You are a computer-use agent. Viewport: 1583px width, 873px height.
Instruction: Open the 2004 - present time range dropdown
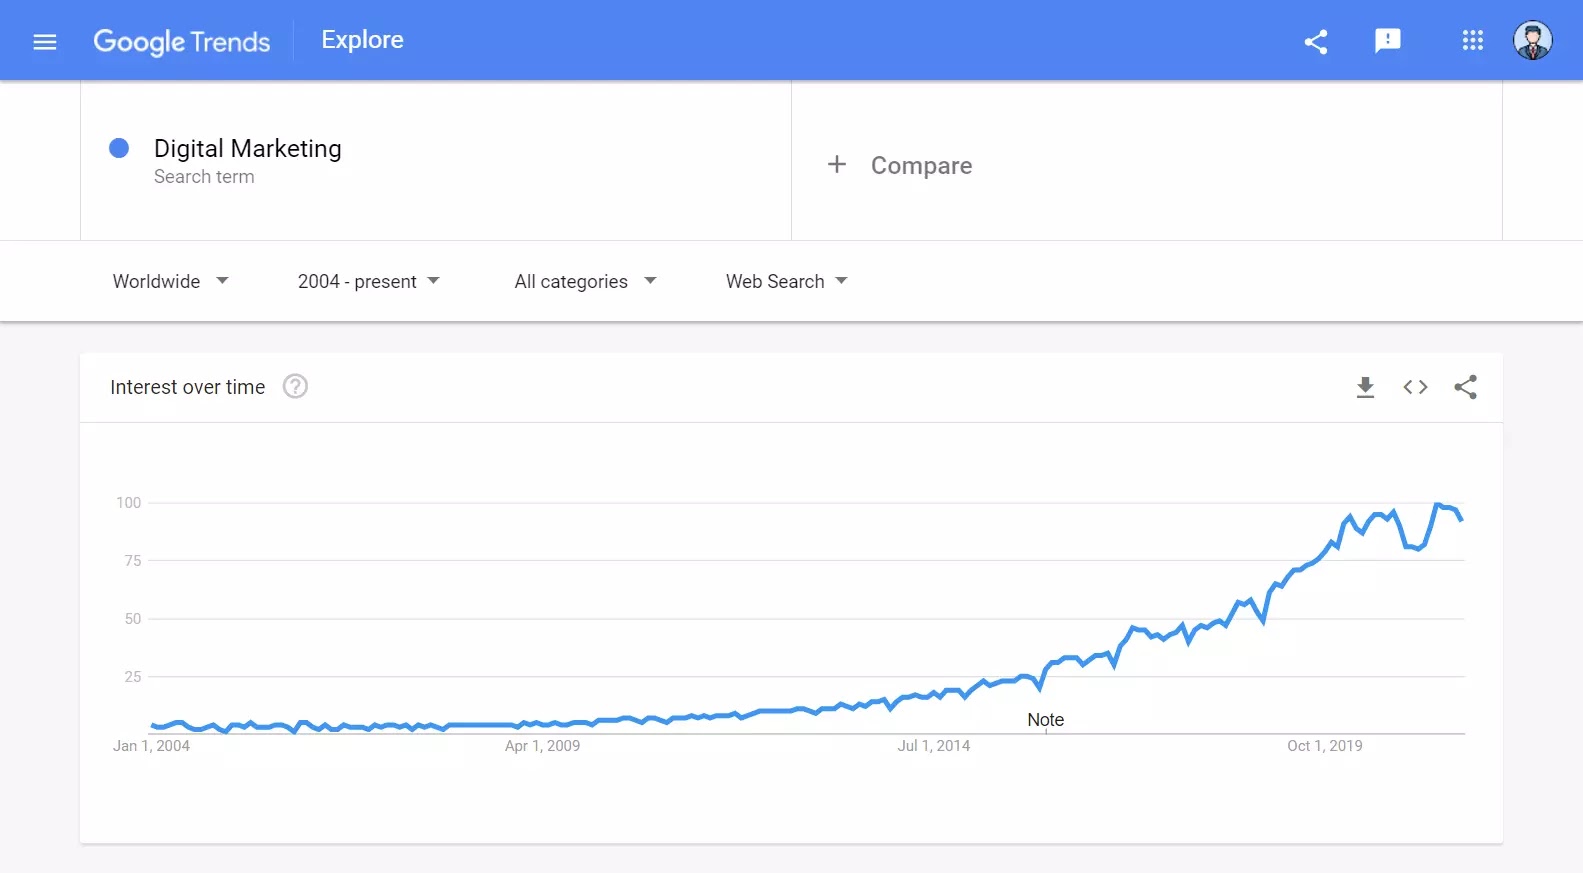tap(368, 281)
